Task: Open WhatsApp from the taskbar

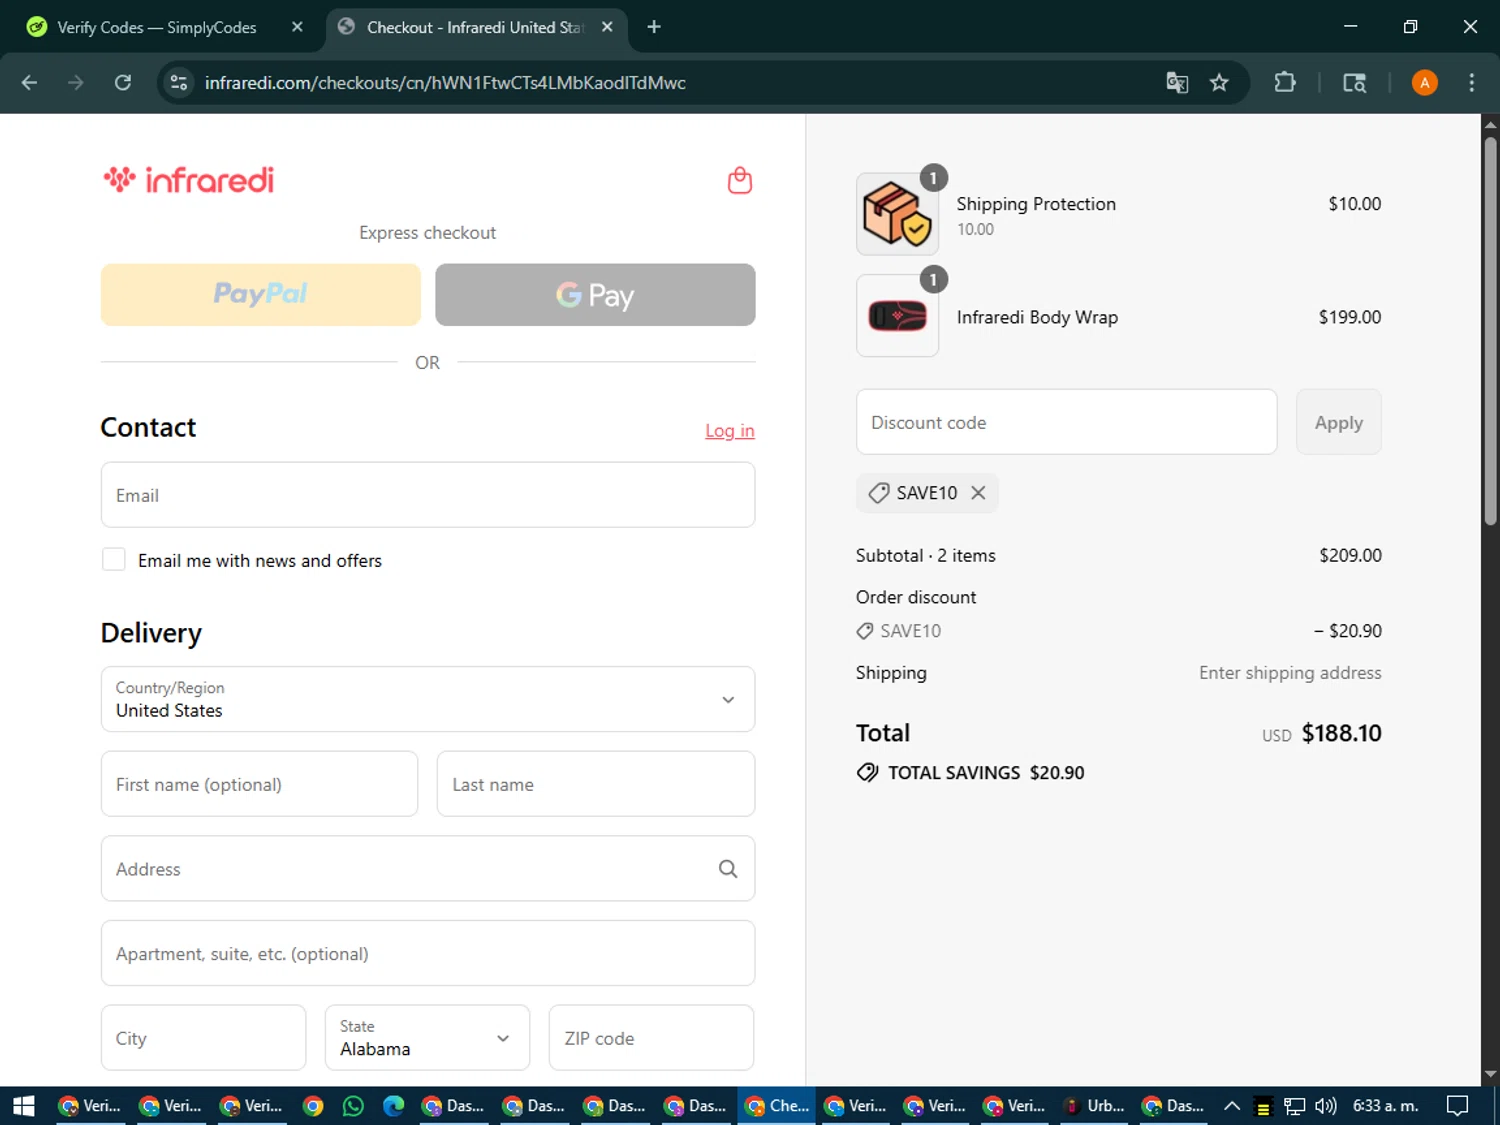Action: click(353, 1105)
